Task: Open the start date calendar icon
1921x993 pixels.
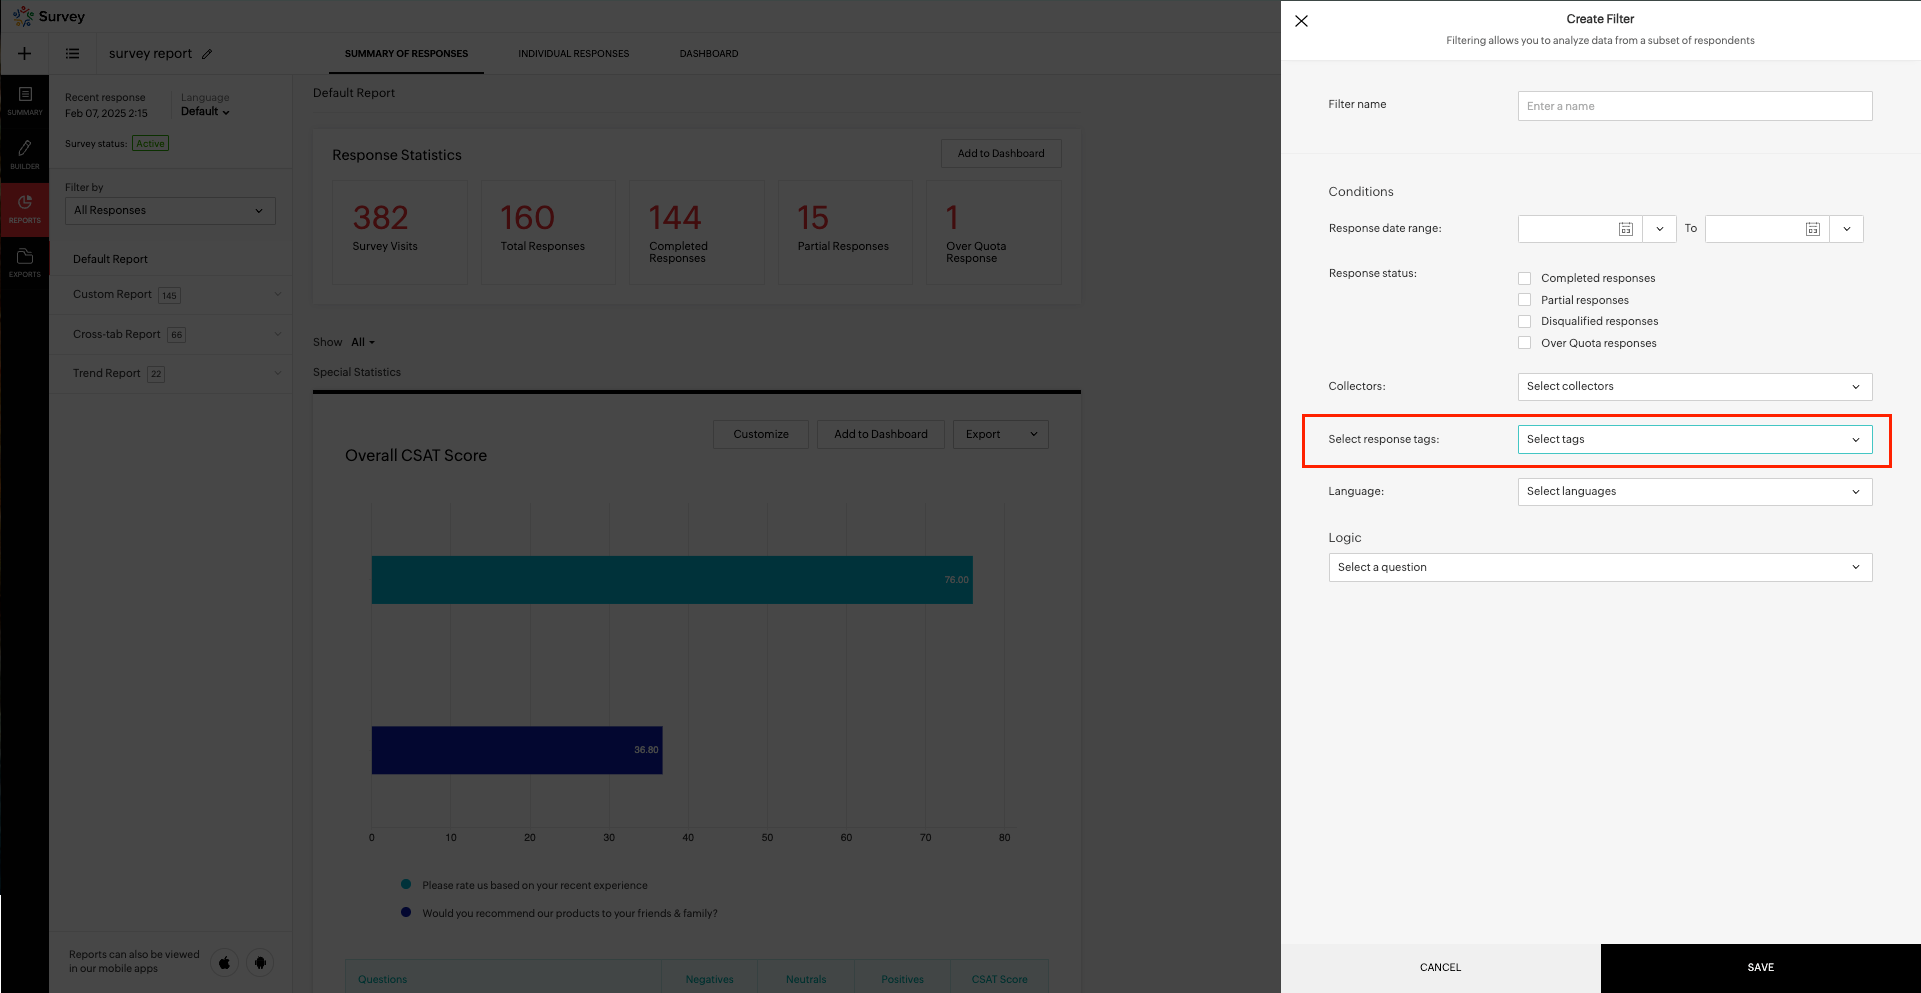Action: click(1625, 229)
